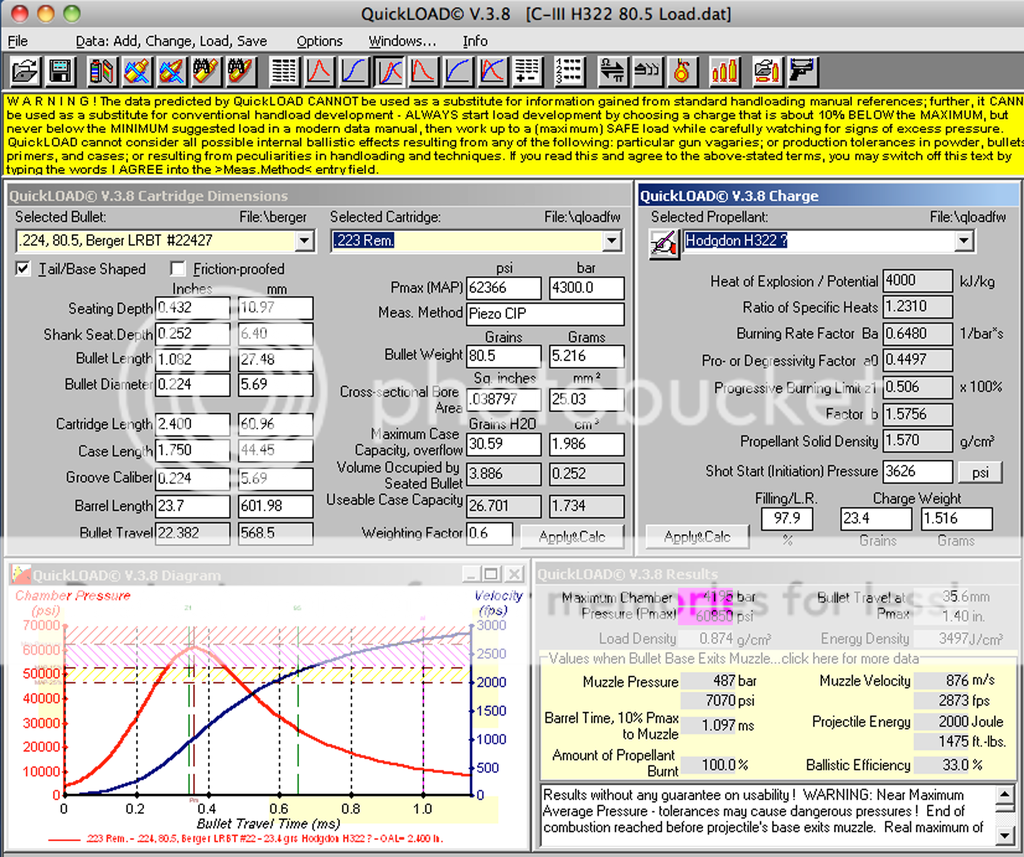Click the Charge Weight grains input field
The height and width of the screenshot is (857, 1024).
(x=876, y=519)
